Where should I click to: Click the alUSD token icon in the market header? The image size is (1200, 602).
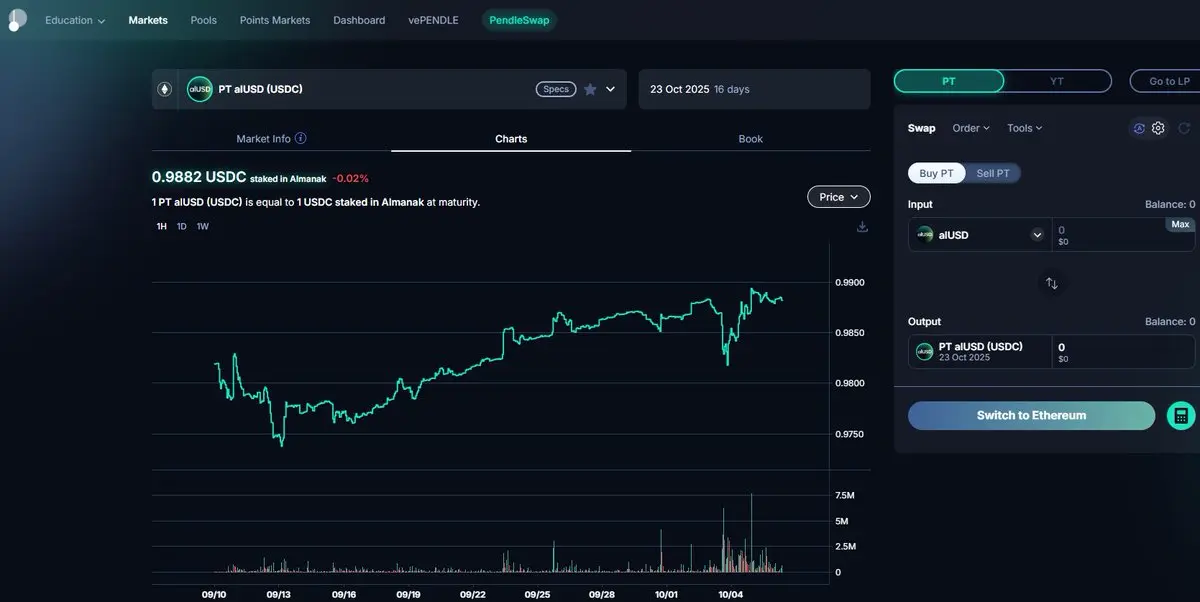click(200, 89)
